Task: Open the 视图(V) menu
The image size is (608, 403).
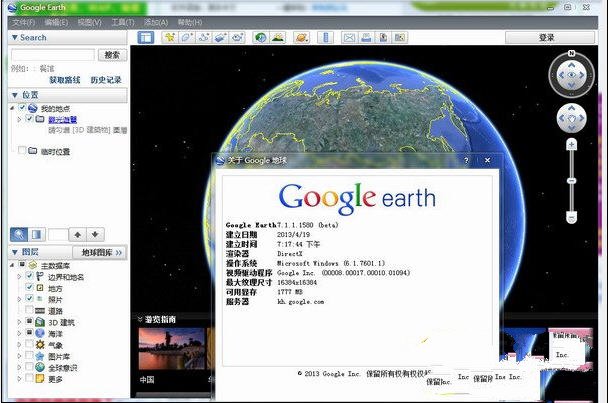Action: (90, 22)
